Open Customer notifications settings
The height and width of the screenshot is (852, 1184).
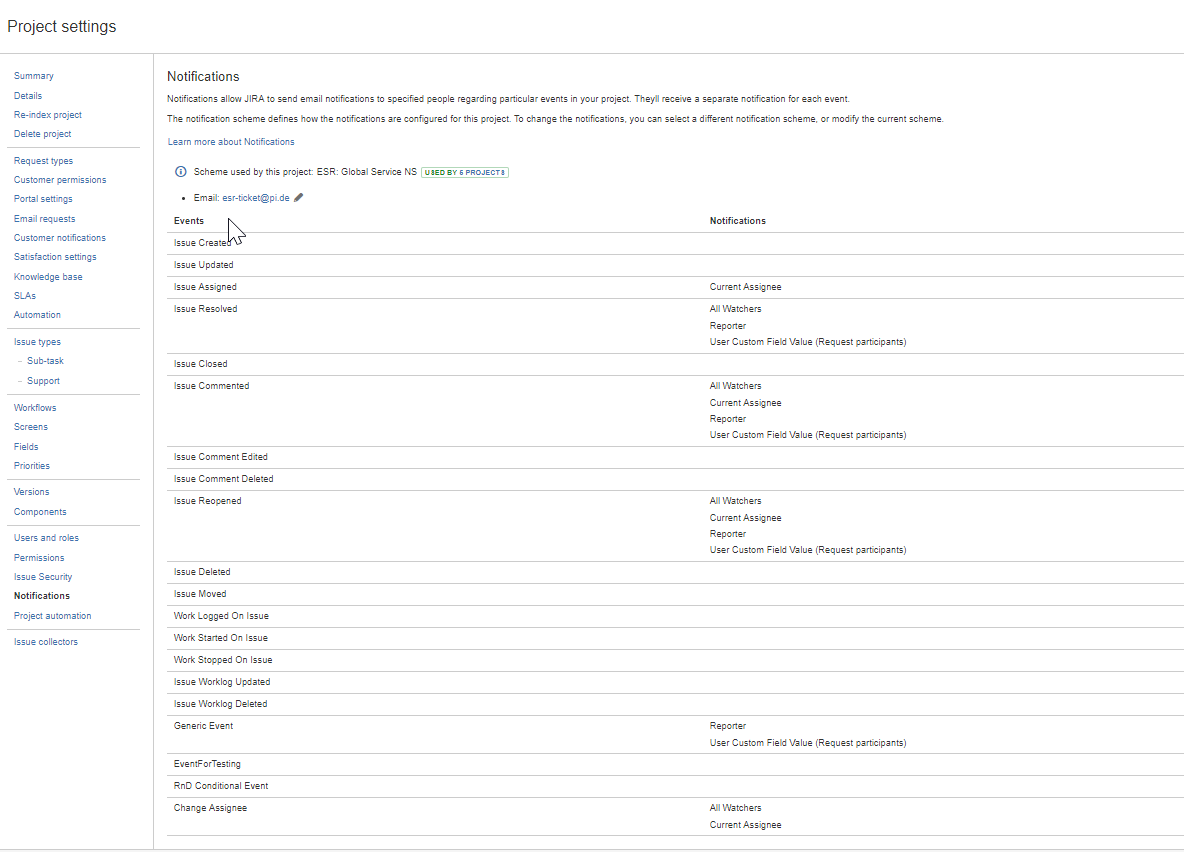(x=60, y=238)
